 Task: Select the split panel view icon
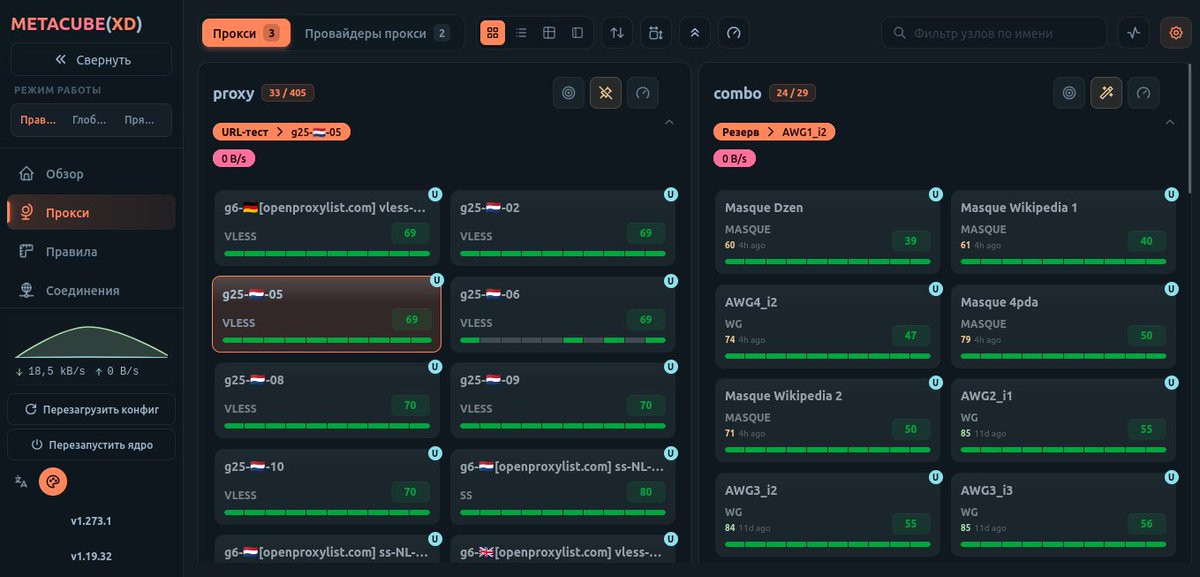(x=577, y=33)
